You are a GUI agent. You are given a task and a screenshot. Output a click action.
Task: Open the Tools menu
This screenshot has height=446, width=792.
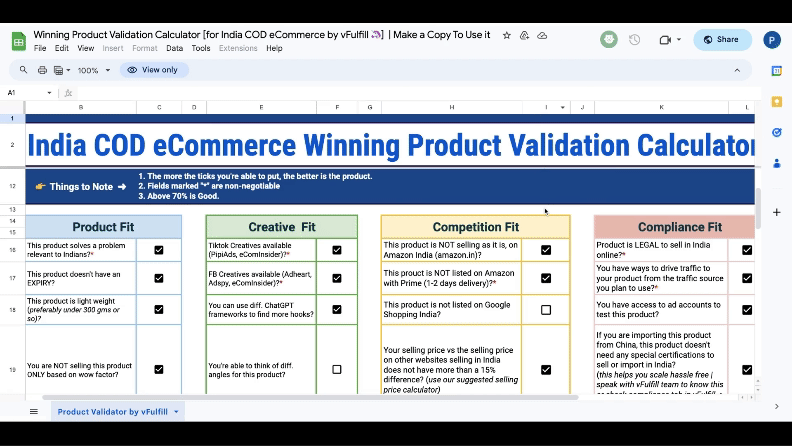point(201,48)
